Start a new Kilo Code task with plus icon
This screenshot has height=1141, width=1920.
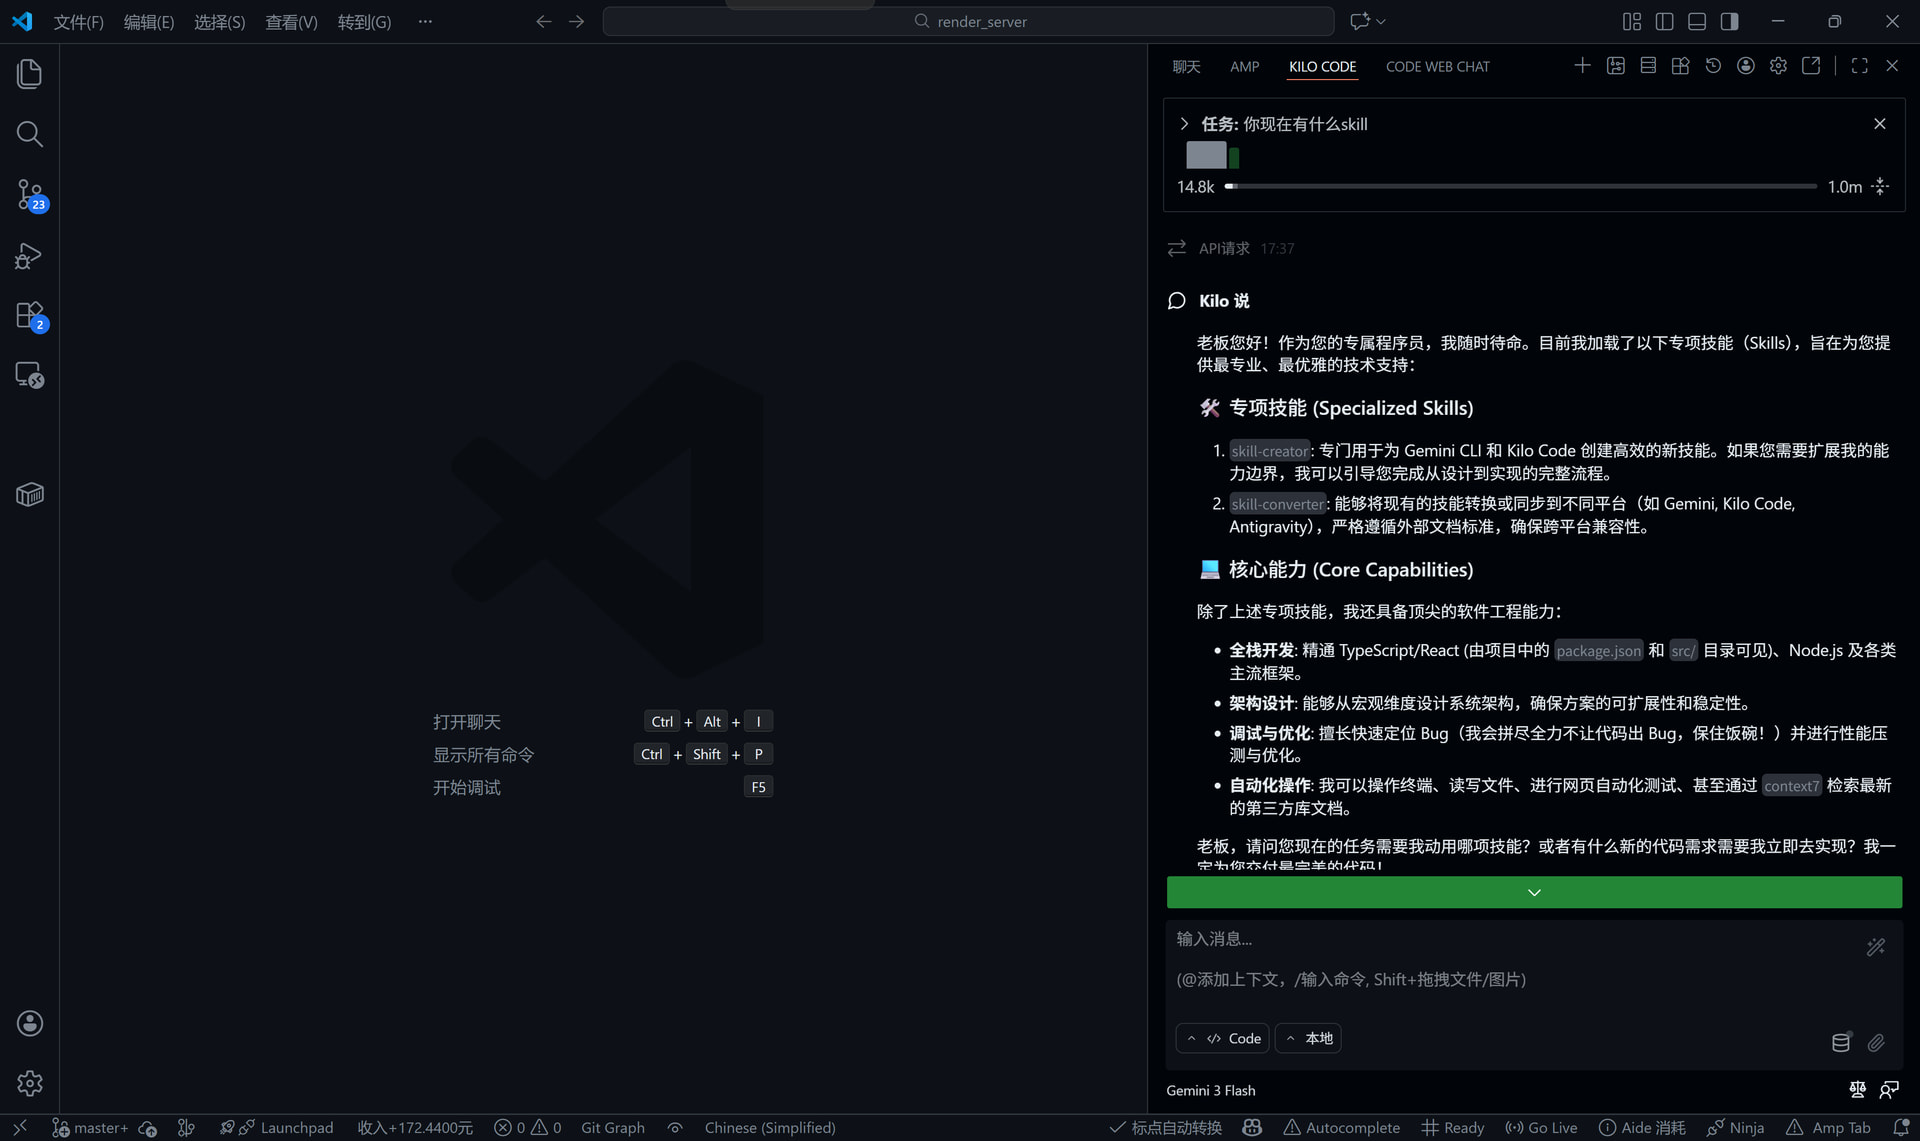1582,66
